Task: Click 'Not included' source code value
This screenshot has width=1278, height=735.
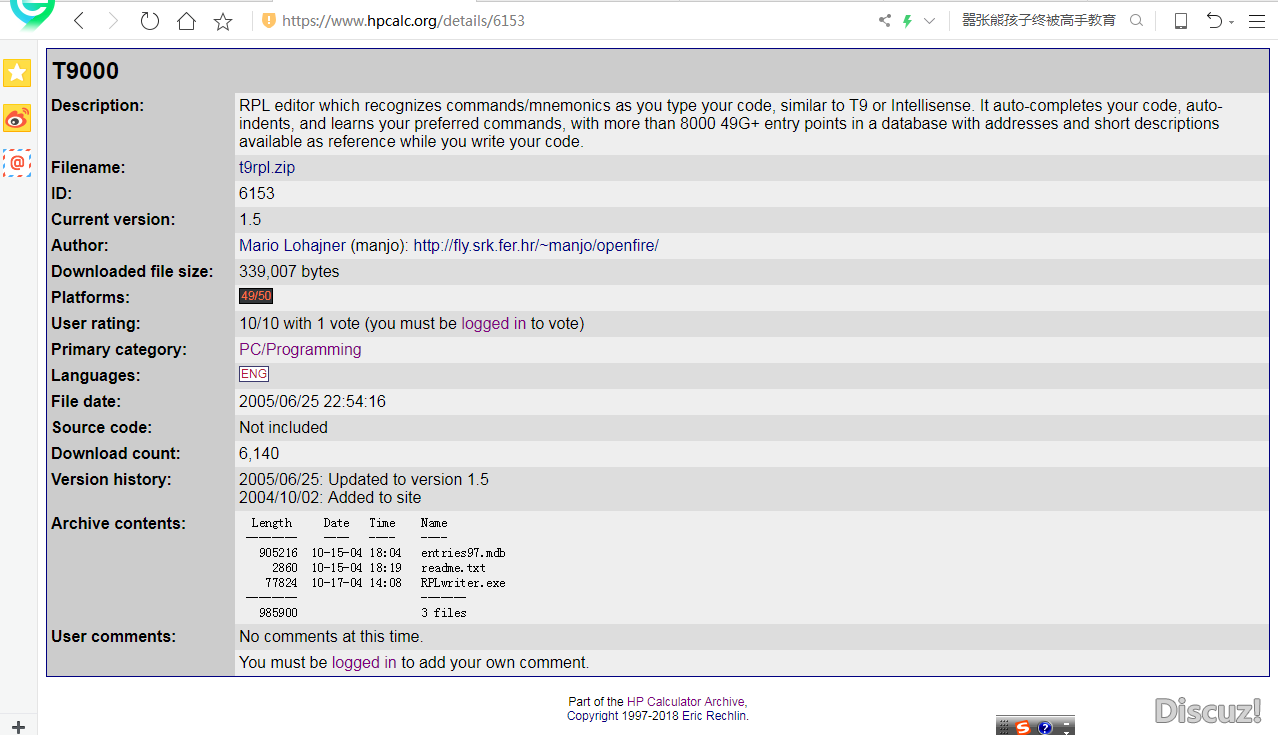Action: [283, 428]
